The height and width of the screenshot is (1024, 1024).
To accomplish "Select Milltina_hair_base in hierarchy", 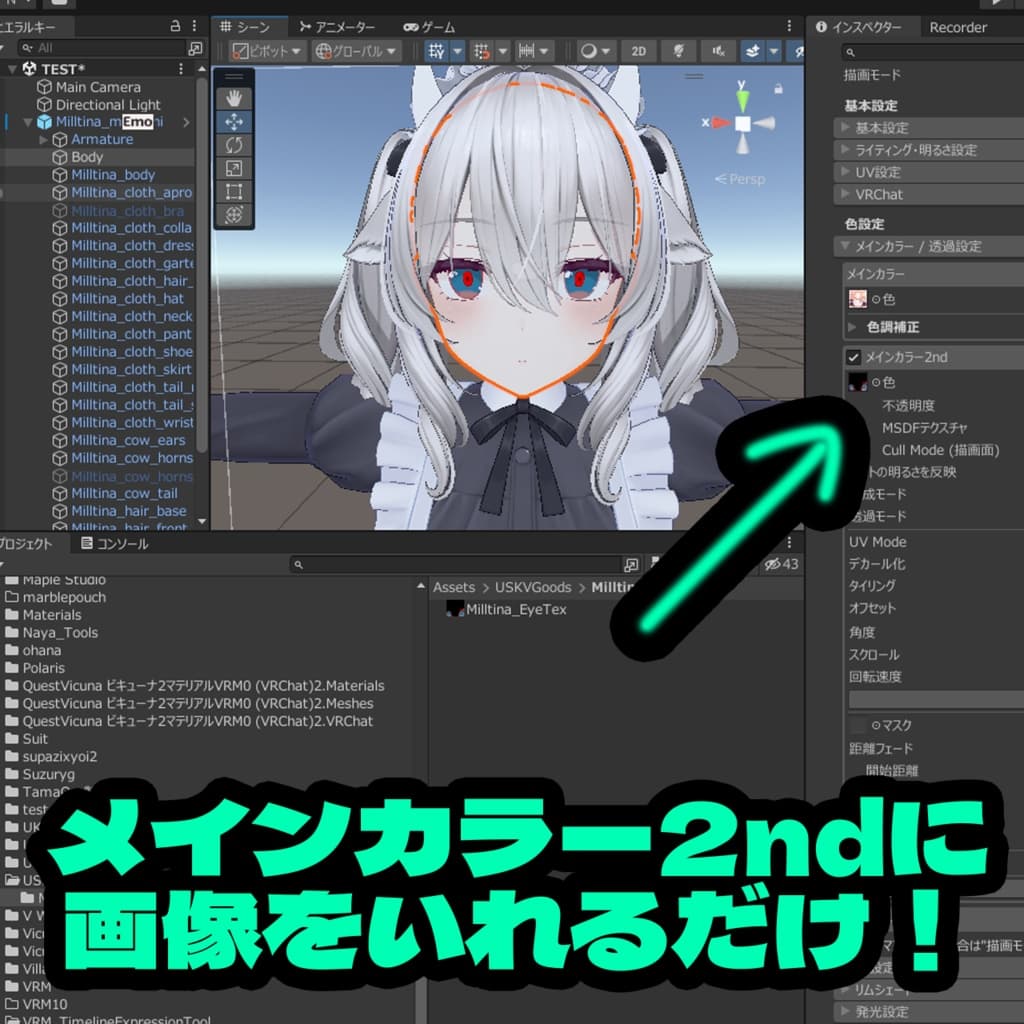I will point(129,511).
